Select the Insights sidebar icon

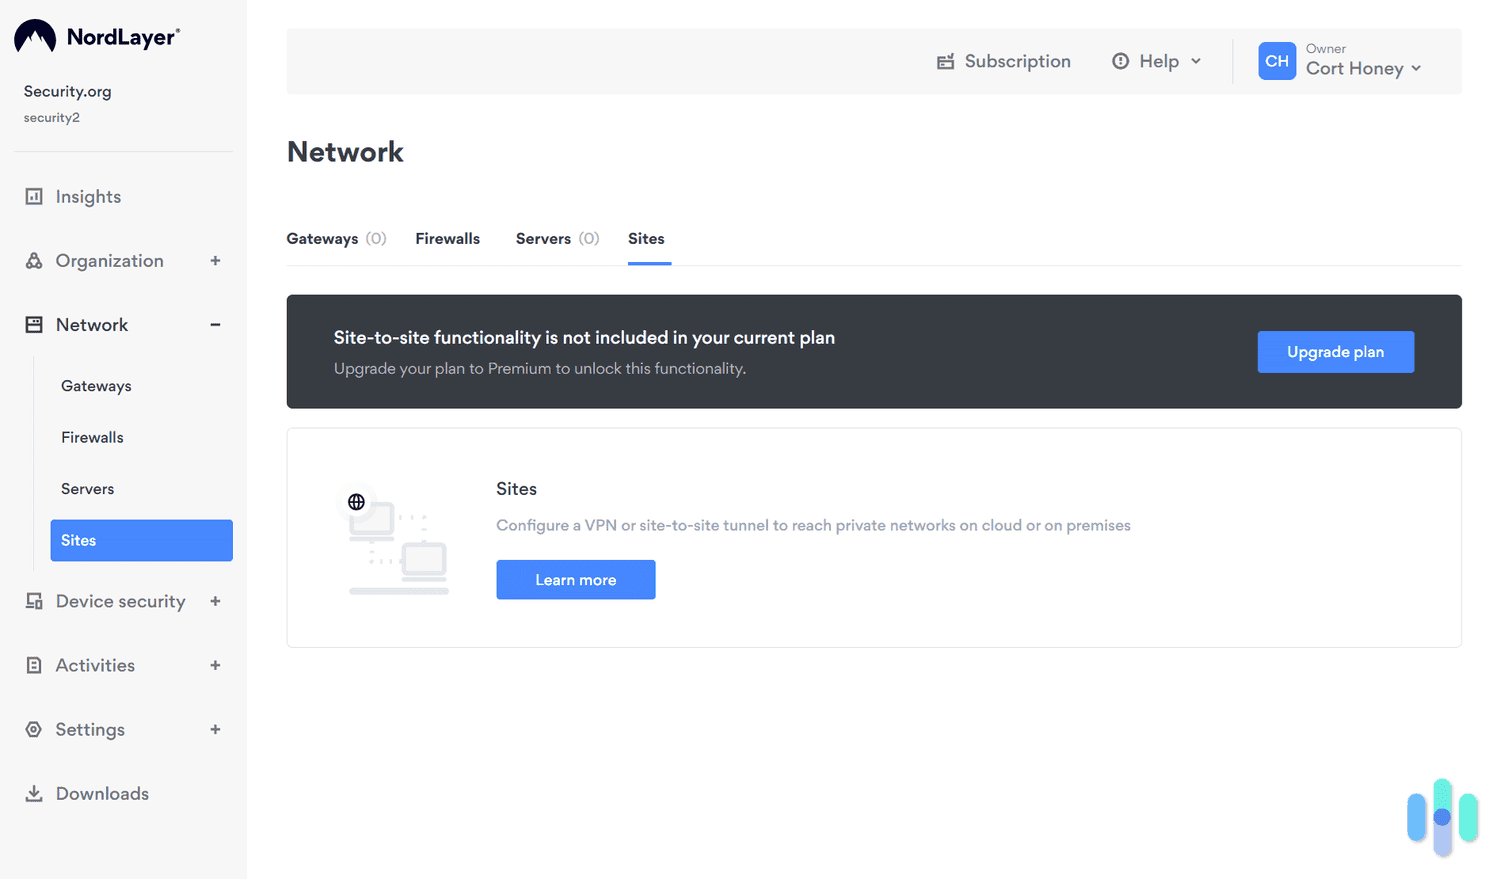click(x=34, y=196)
